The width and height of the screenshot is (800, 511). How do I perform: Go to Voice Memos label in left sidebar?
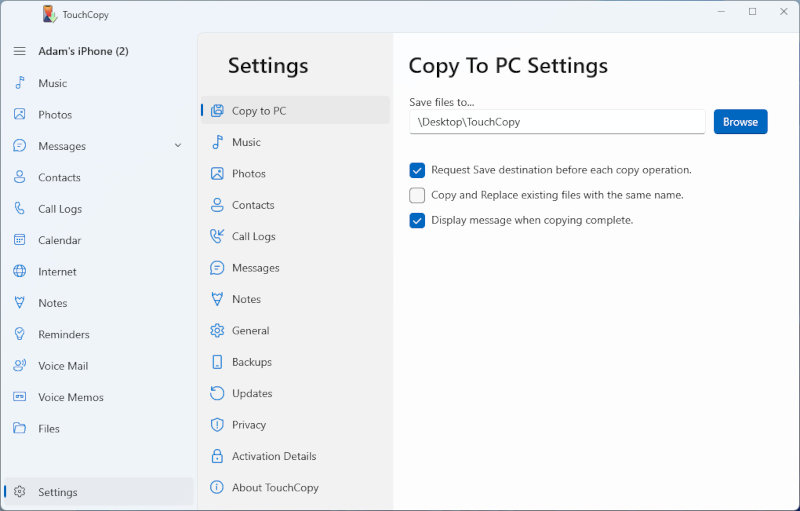point(71,397)
